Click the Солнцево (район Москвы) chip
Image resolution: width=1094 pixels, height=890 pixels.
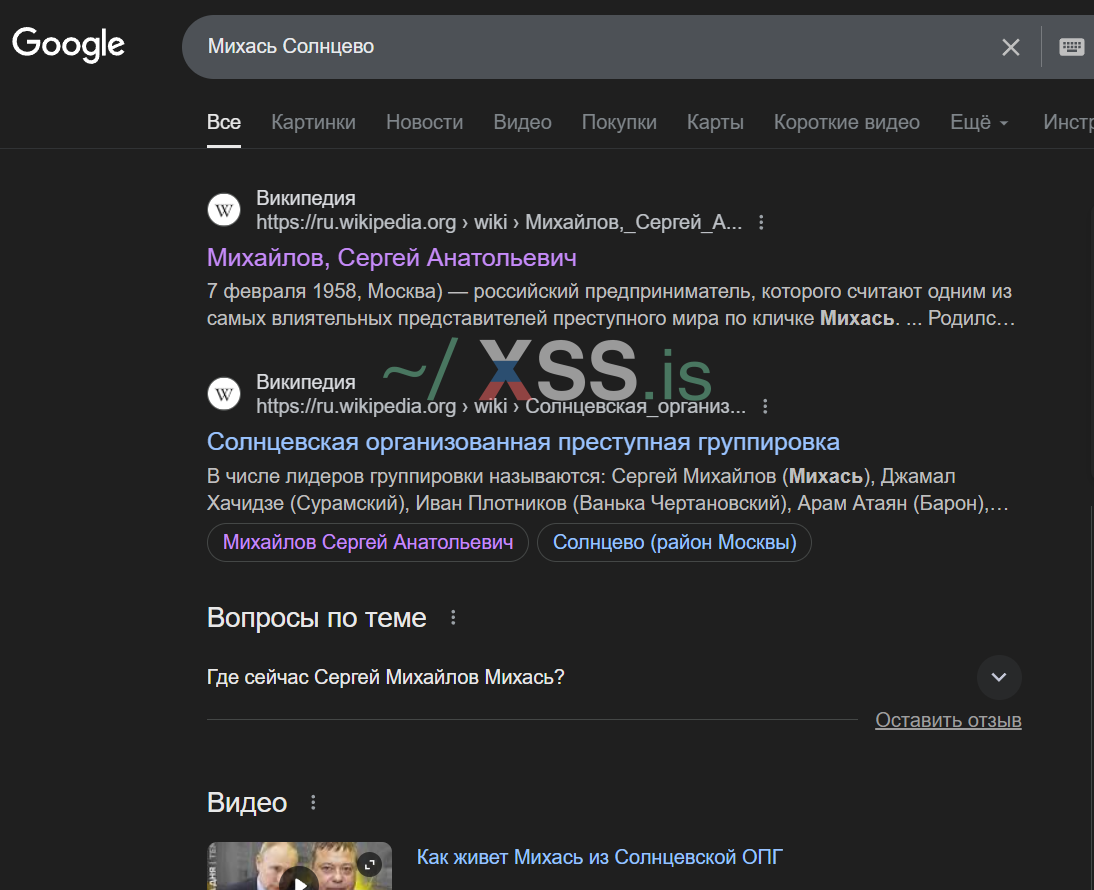674,543
